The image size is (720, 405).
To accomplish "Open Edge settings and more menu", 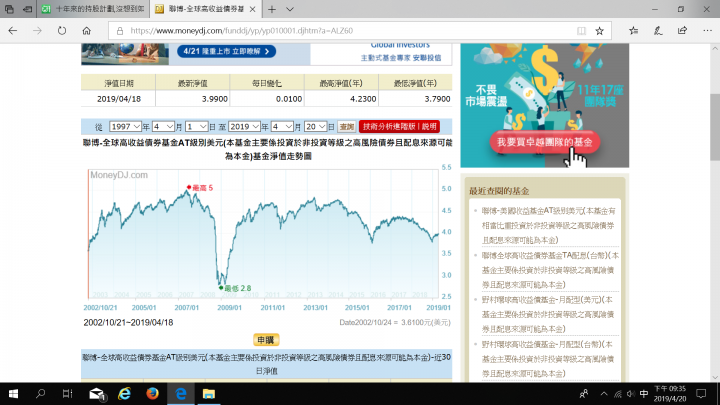I will [x=707, y=31].
